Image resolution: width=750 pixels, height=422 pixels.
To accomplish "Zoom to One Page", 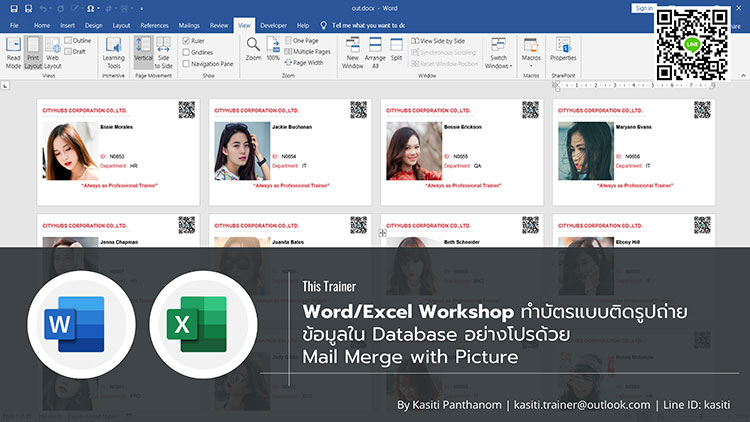I will click(302, 41).
